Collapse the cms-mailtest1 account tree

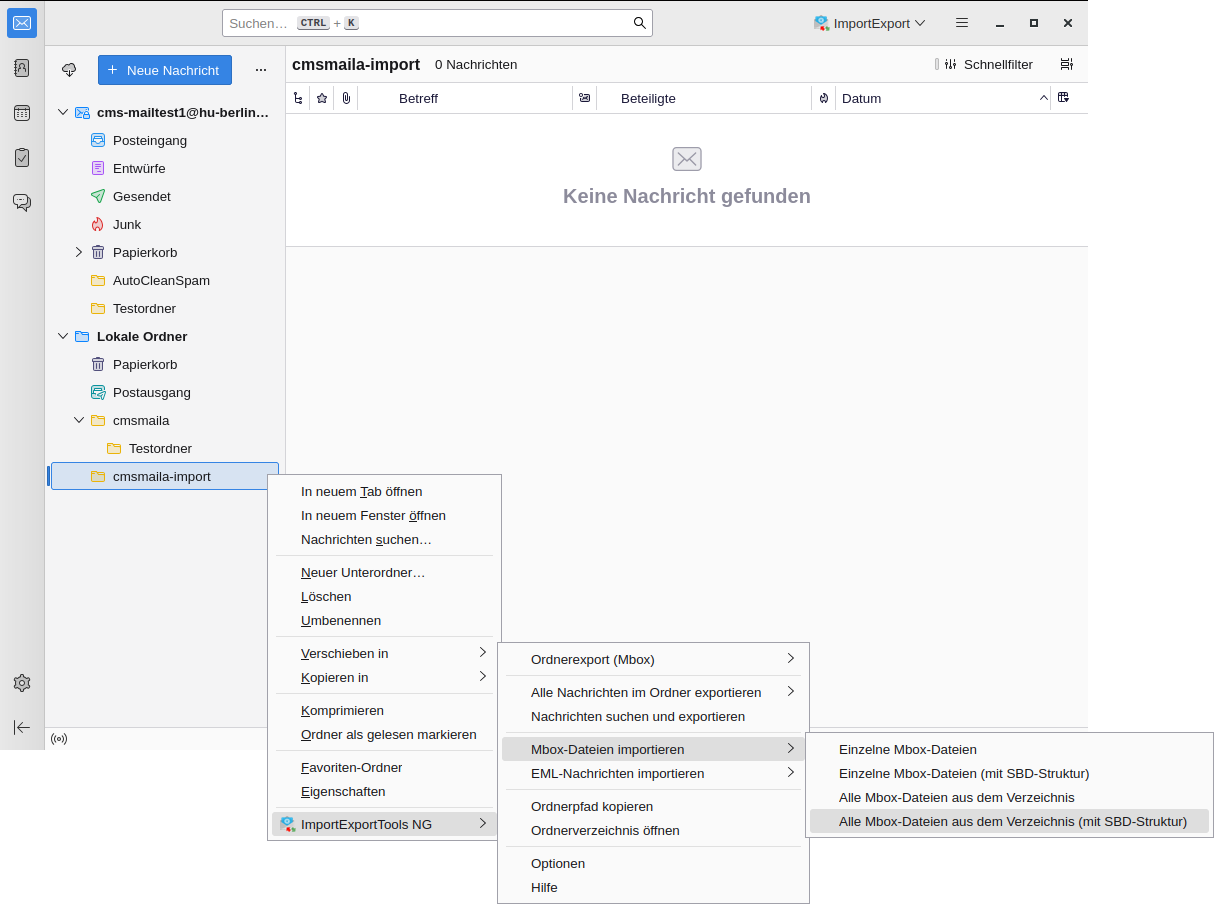click(x=63, y=112)
